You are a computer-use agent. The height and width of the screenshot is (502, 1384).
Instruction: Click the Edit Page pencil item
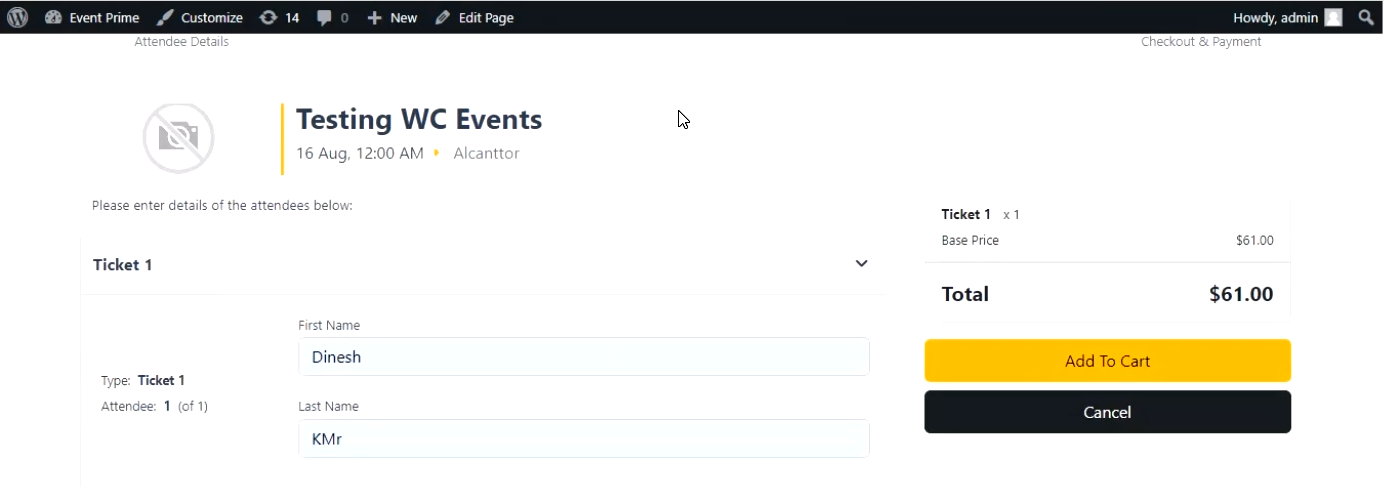[475, 17]
